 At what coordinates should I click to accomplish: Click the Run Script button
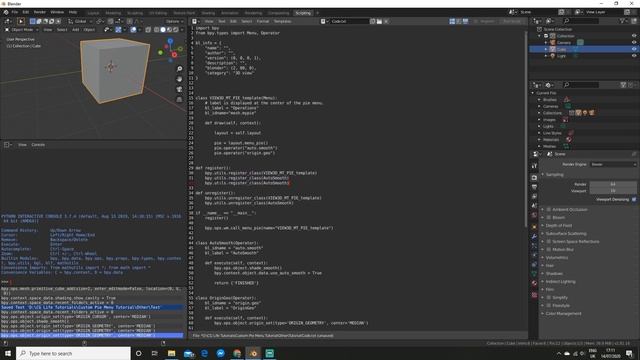pos(511,21)
